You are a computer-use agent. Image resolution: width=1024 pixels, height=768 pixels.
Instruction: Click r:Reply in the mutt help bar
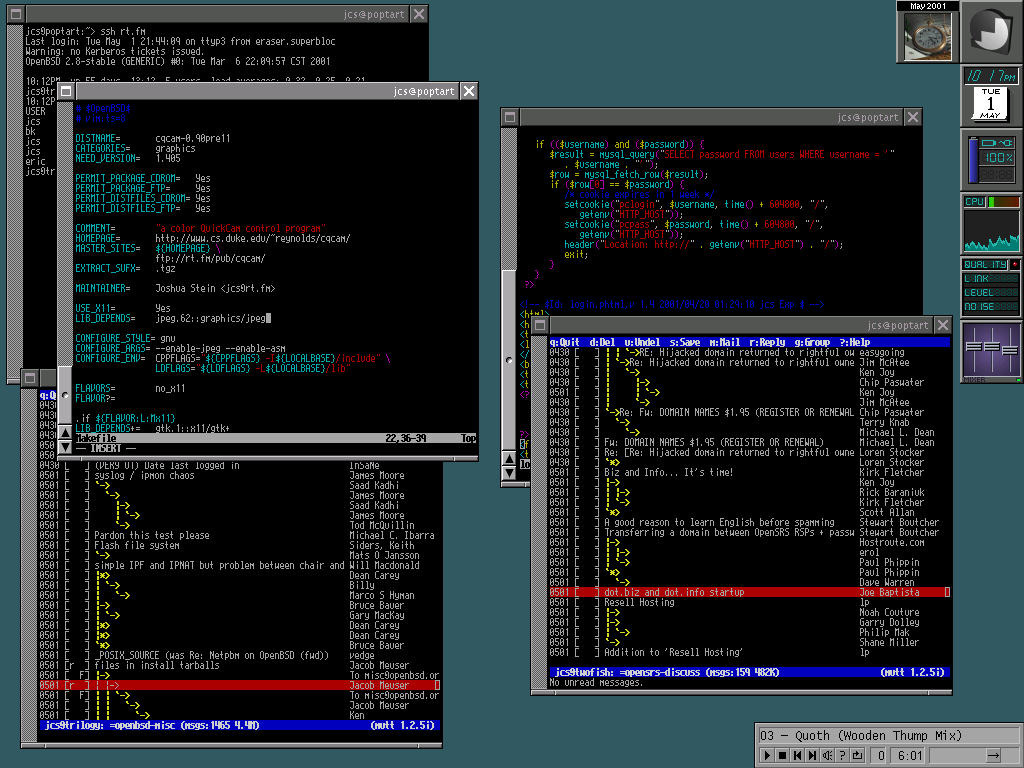[769, 342]
